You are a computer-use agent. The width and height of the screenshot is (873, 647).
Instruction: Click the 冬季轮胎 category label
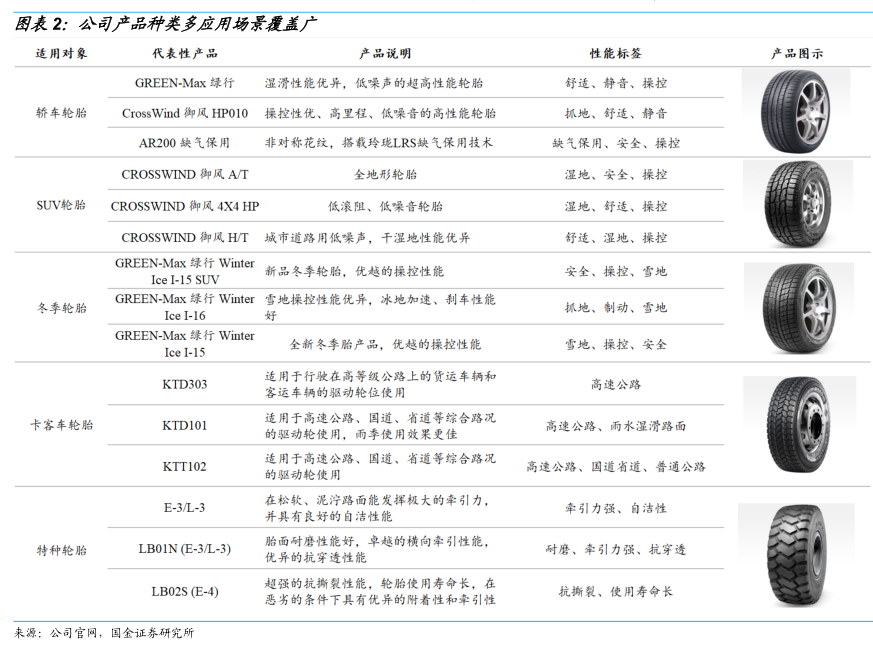click(61, 308)
